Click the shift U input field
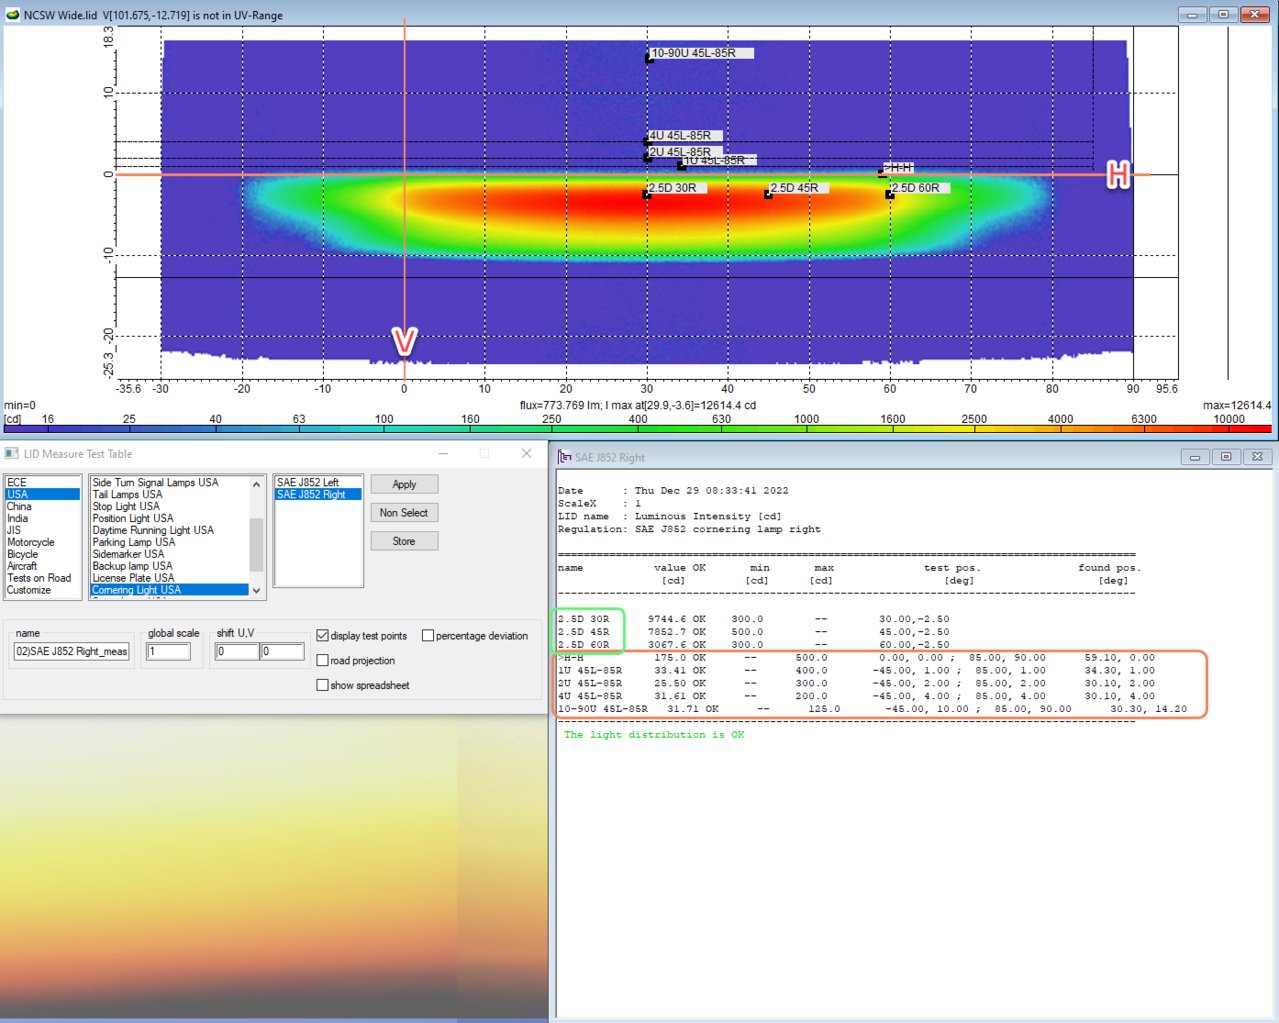The width and height of the screenshot is (1279, 1023). (237, 652)
